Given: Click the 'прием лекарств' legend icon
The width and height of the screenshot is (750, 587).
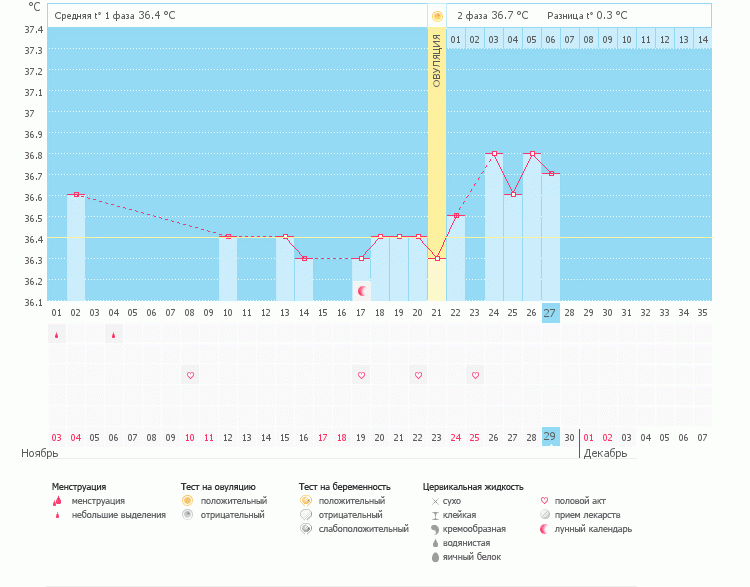Looking at the screenshot, I should click(545, 515).
